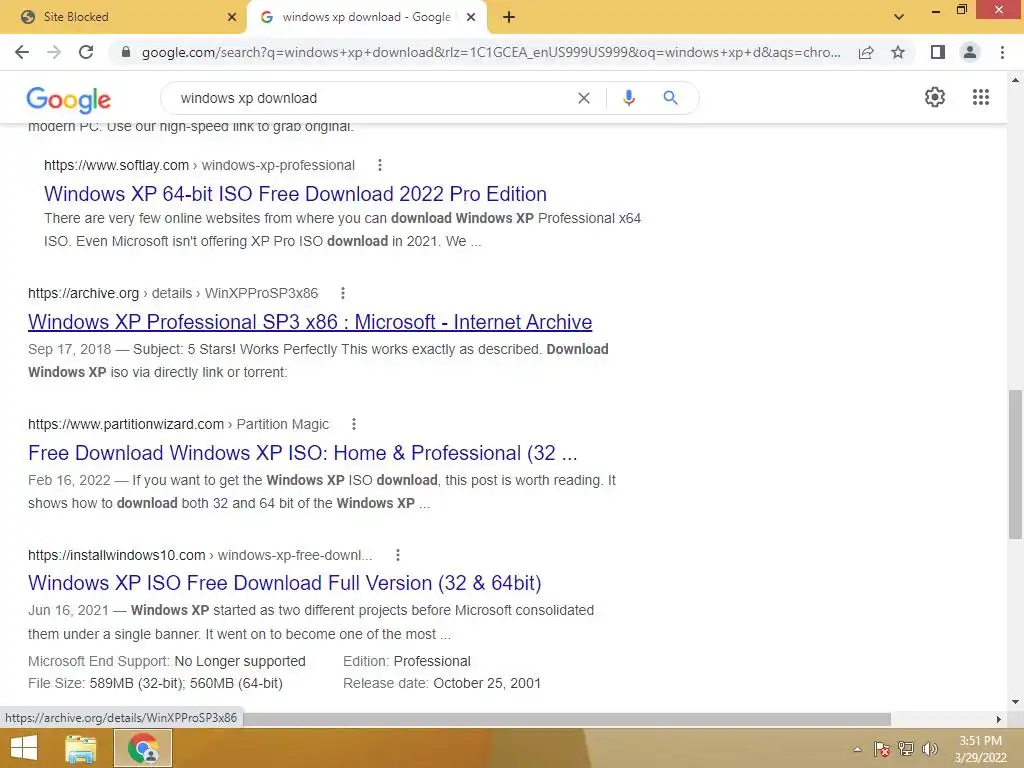This screenshot has width=1024, height=768.
Task: Open Chrome side panel
Action: [938, 52]
